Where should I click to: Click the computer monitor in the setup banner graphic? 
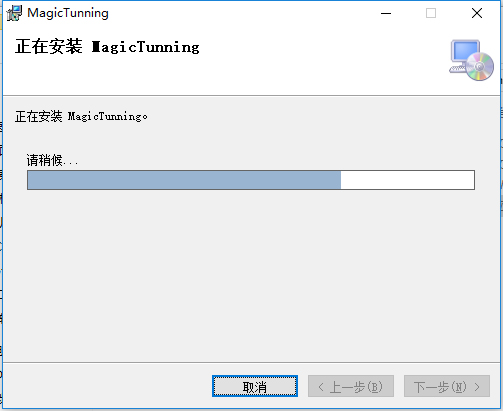[463, 55]
